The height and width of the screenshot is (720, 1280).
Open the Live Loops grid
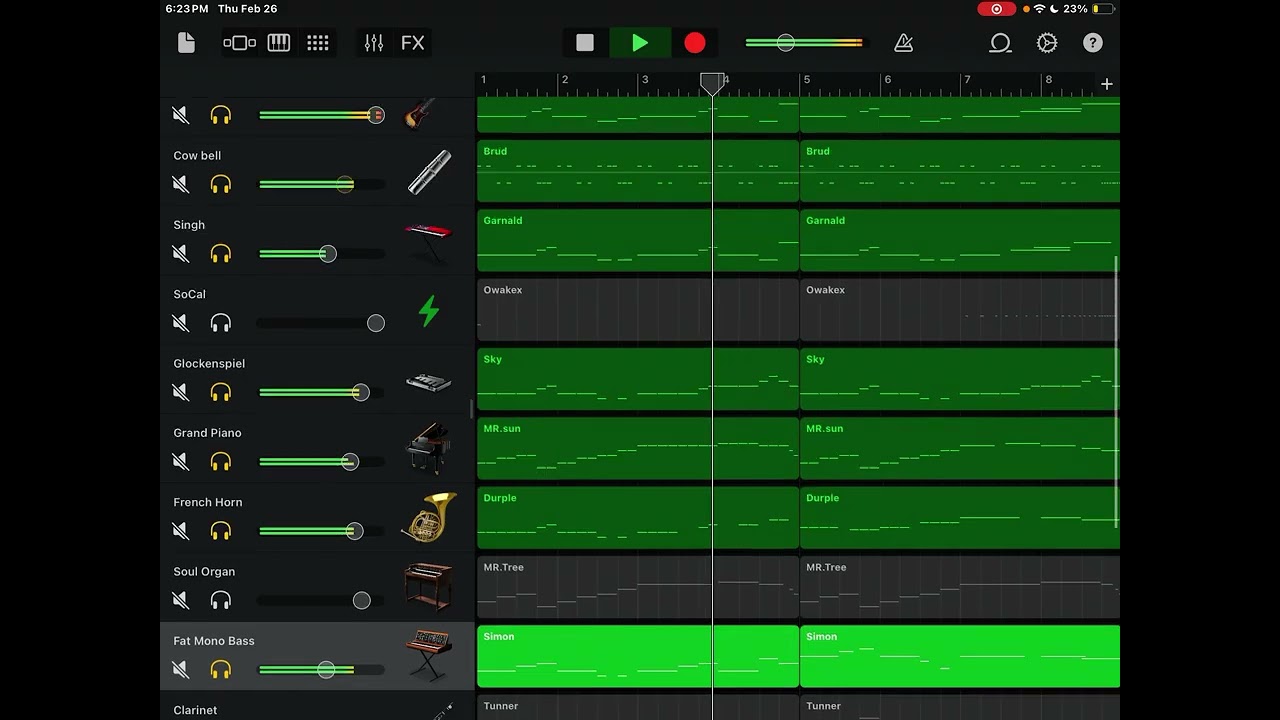pos(318,43)
